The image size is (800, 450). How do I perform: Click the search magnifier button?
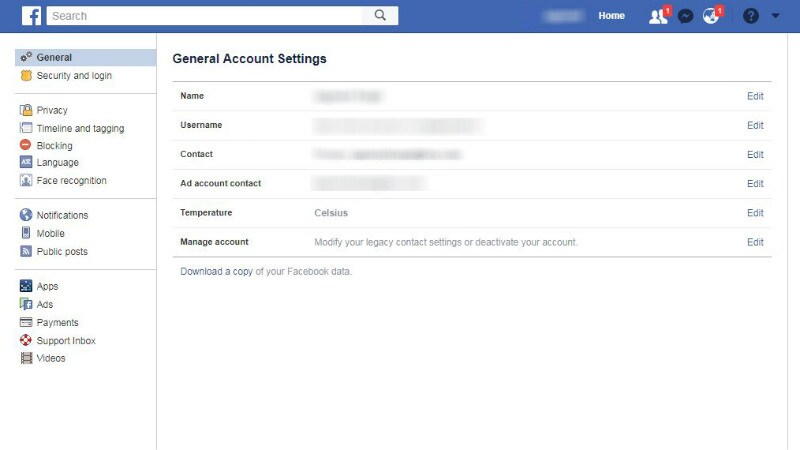tap(380, 16)
